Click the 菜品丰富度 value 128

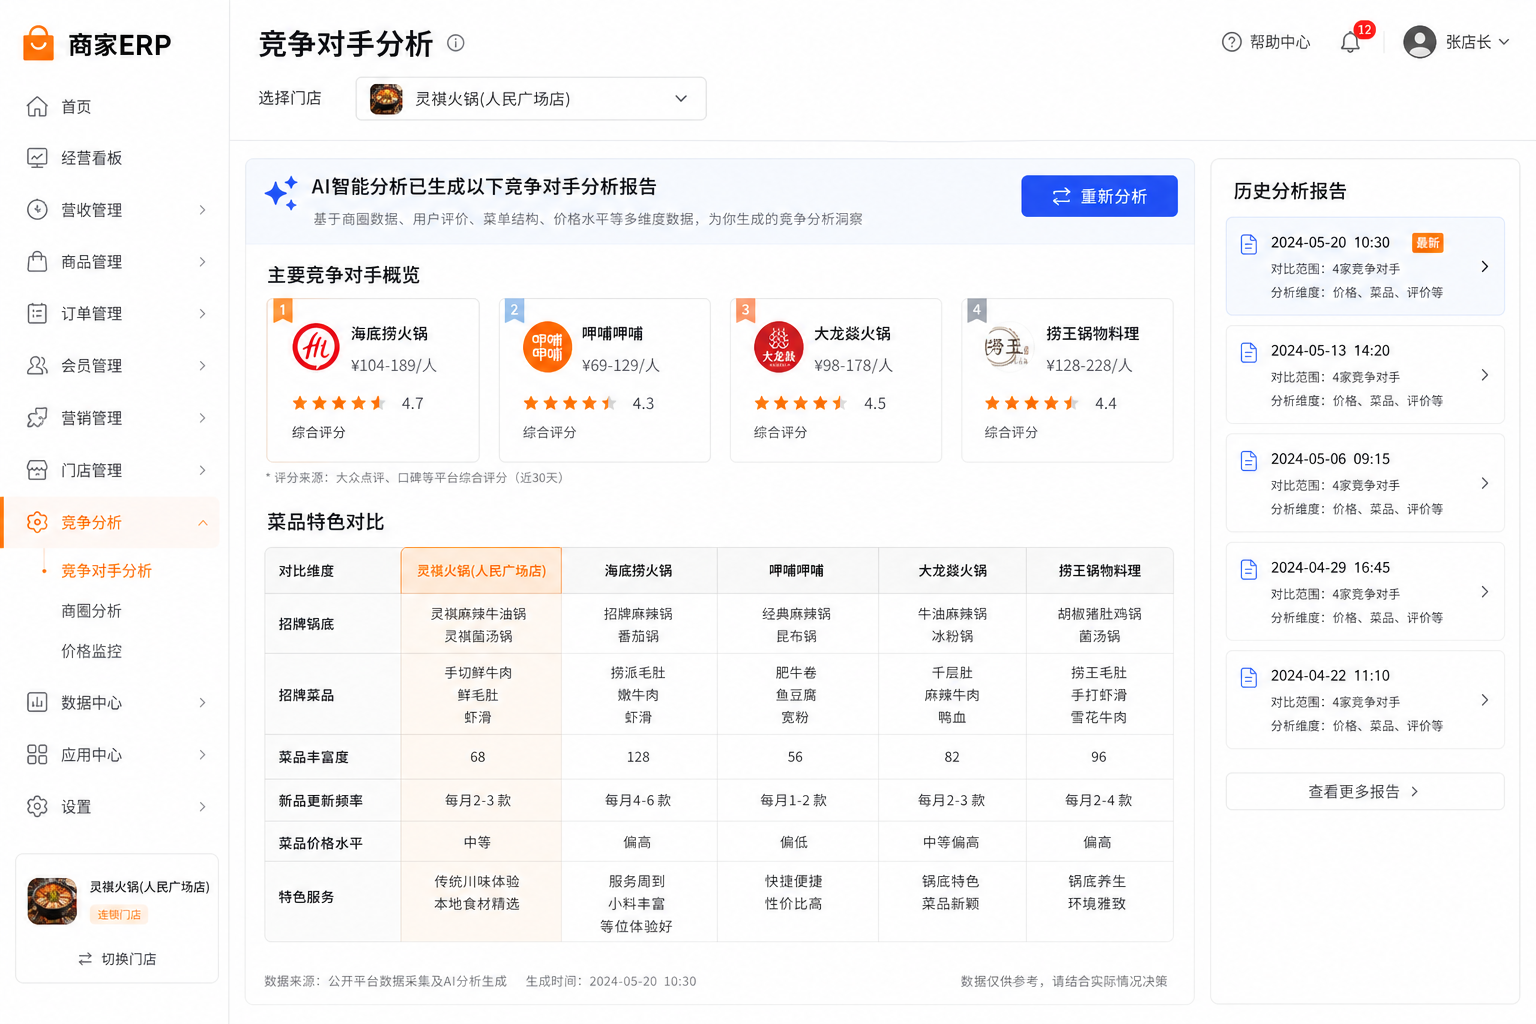638,757
